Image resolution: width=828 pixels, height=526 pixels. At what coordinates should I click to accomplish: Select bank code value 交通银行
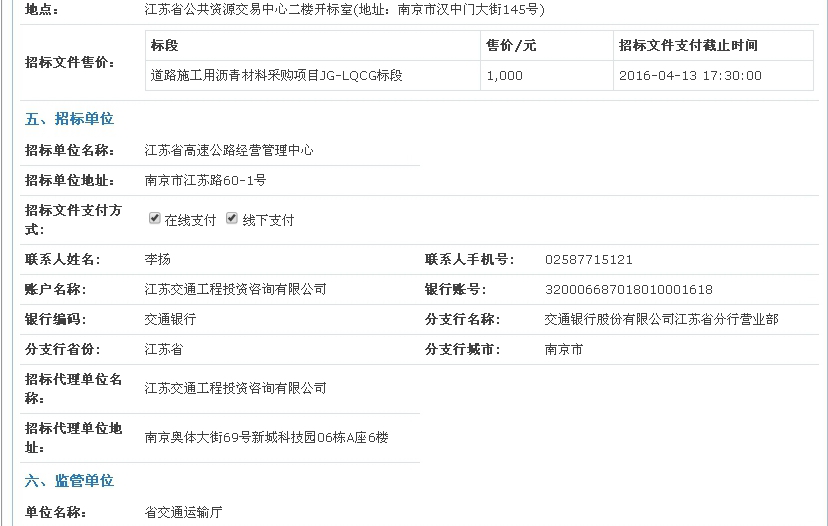click(170, 320)
